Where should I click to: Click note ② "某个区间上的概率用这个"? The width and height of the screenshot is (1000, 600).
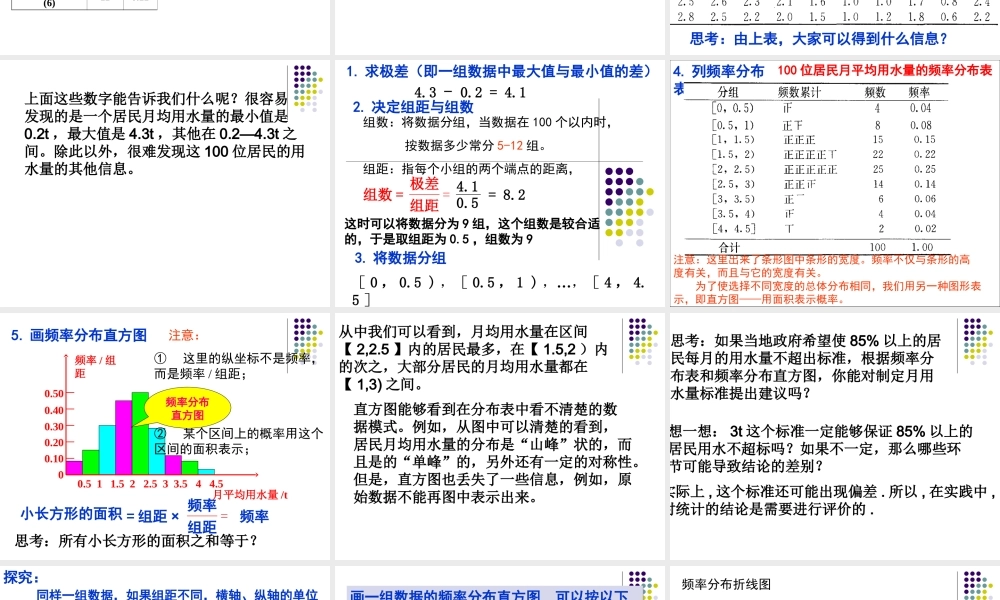(239, 441)
